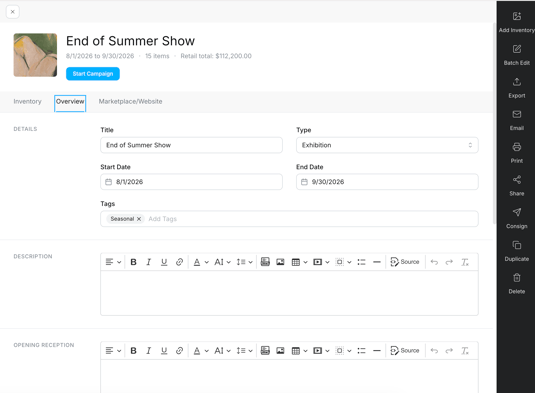Viewport: 535px width, 393px height.
Task: Open font size dropdown in Description editor
Action: point(222,262)
